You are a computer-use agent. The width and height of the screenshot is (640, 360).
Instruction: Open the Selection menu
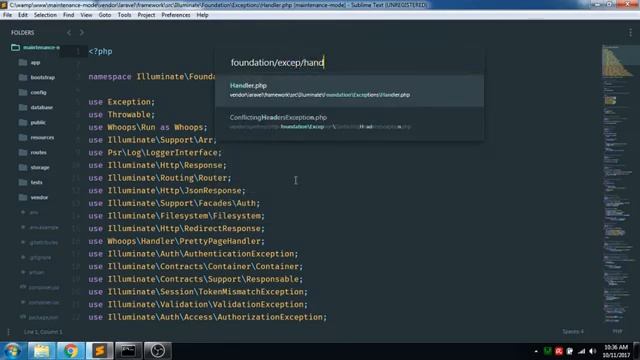(45, 15)
